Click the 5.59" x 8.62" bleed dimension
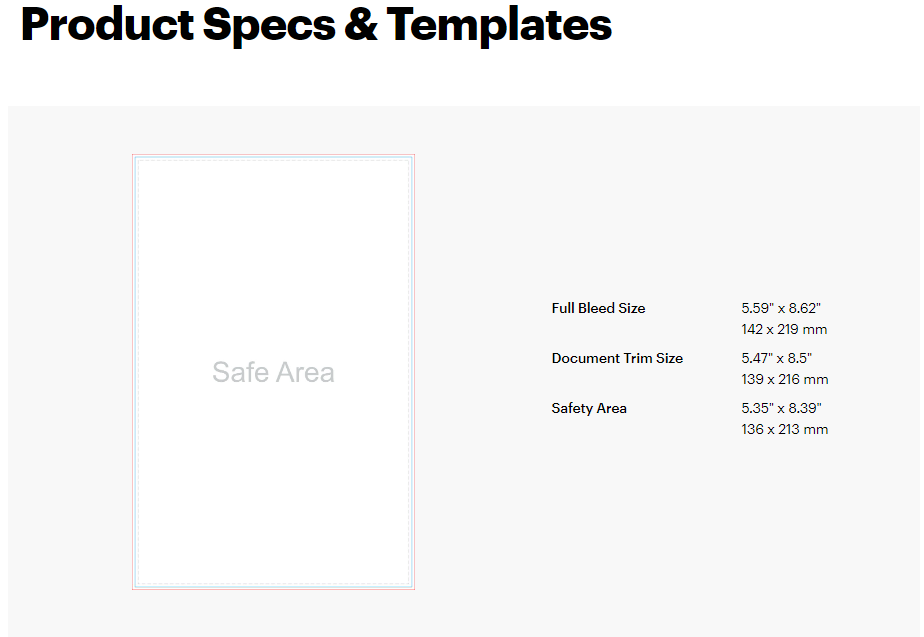Viewport: 924px width, 637px height. point(781,308)
